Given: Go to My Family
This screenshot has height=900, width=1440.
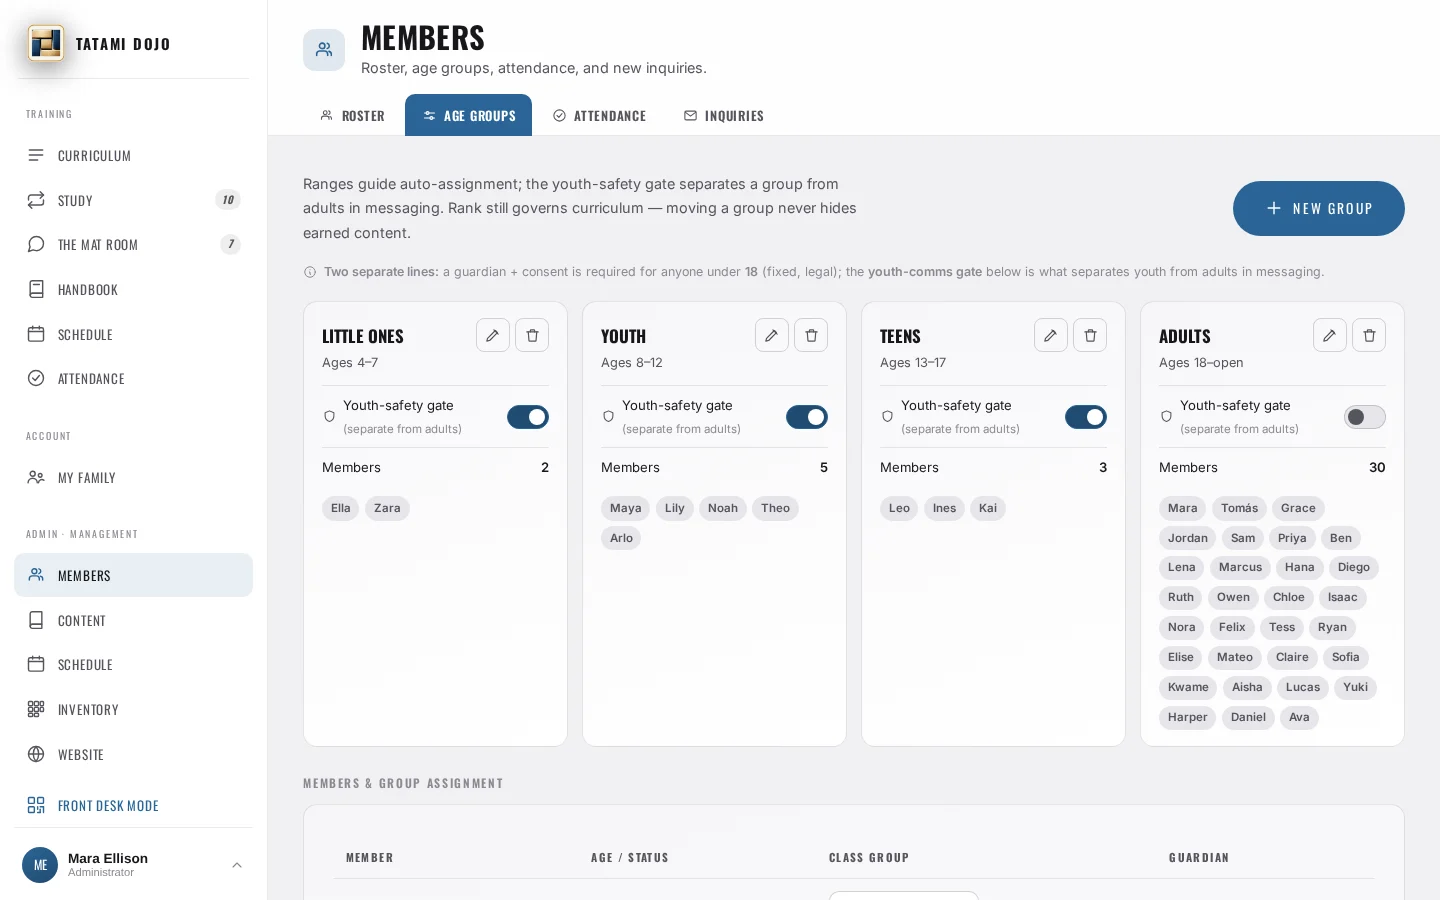Looking at the screenshot, I should (133, 477).
